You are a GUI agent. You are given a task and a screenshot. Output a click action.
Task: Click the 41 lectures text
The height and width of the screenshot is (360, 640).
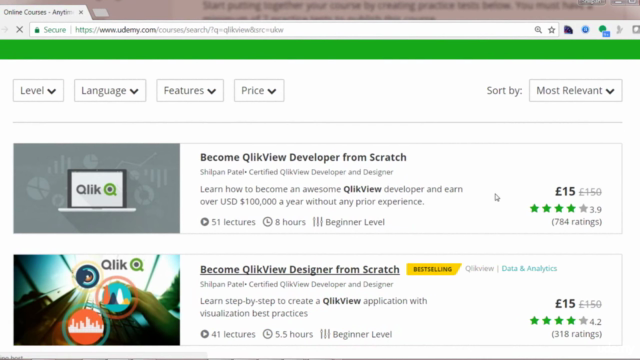pos(233,334)
